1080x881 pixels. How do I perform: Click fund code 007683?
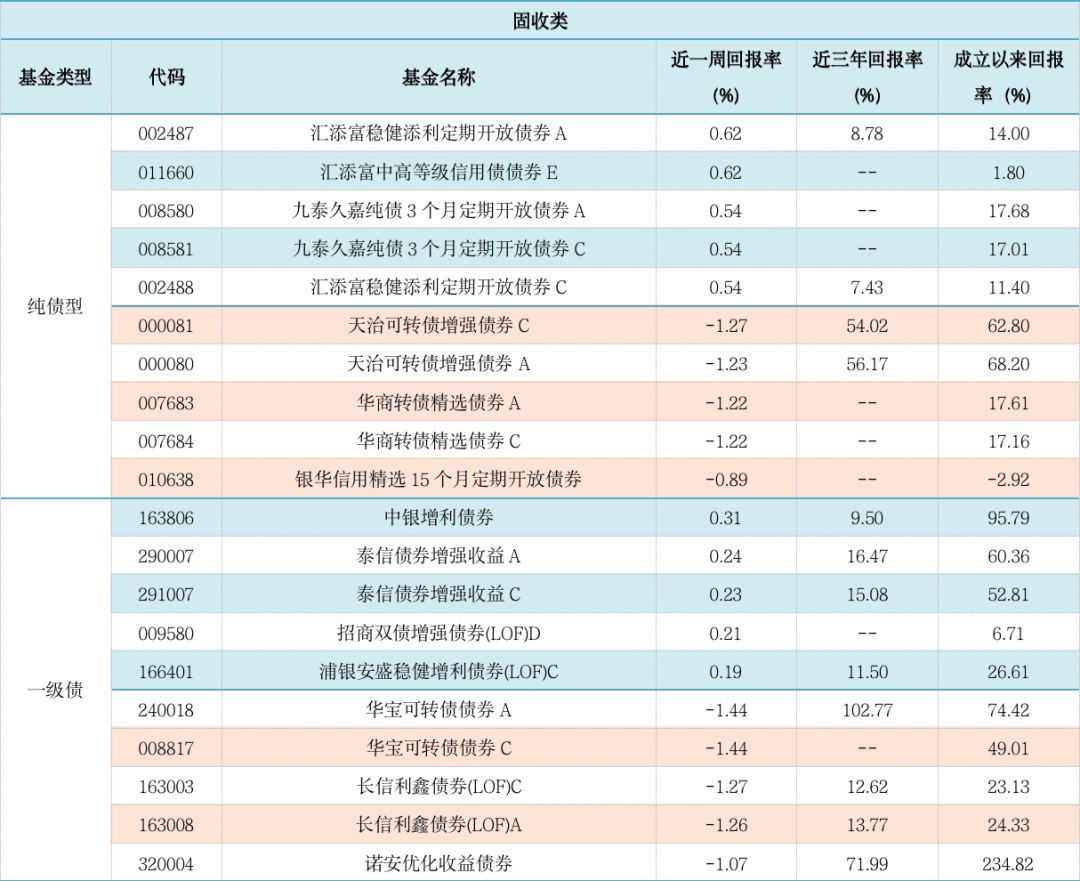(x=166, y=403)
